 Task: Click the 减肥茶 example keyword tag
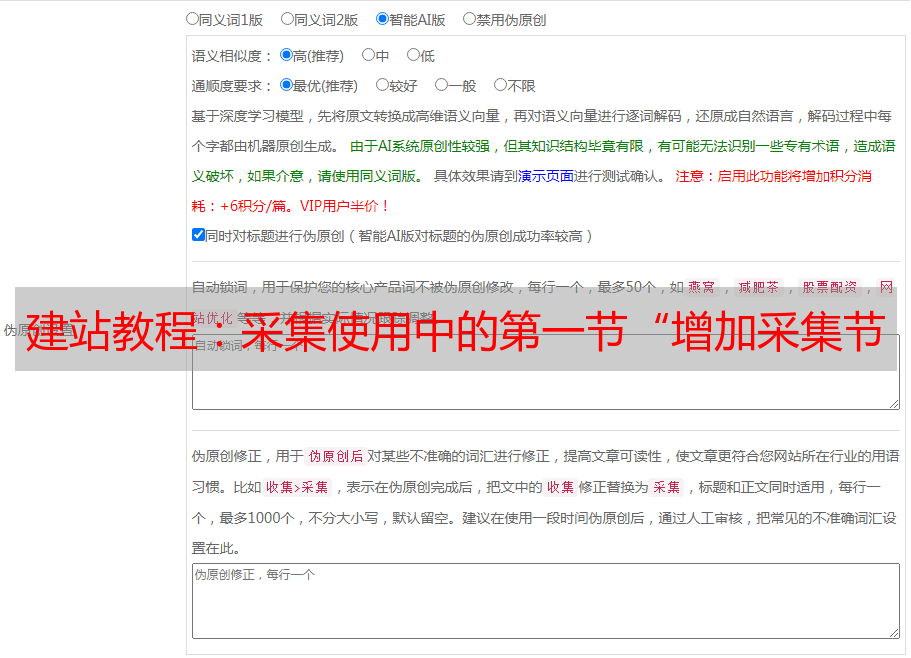(x=758, y=287)
